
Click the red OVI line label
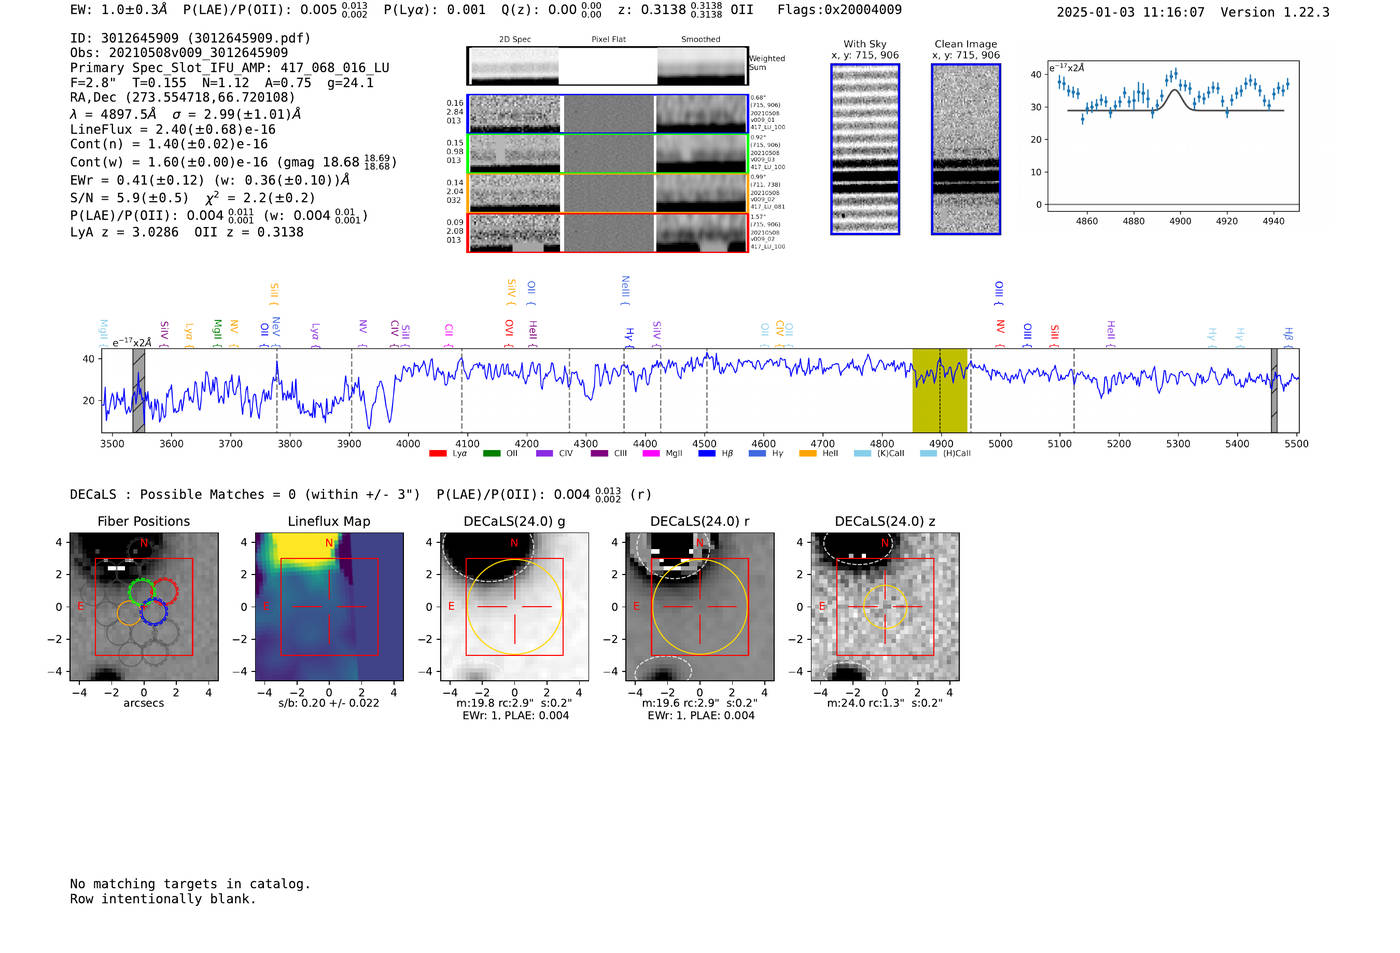[509, 332]
